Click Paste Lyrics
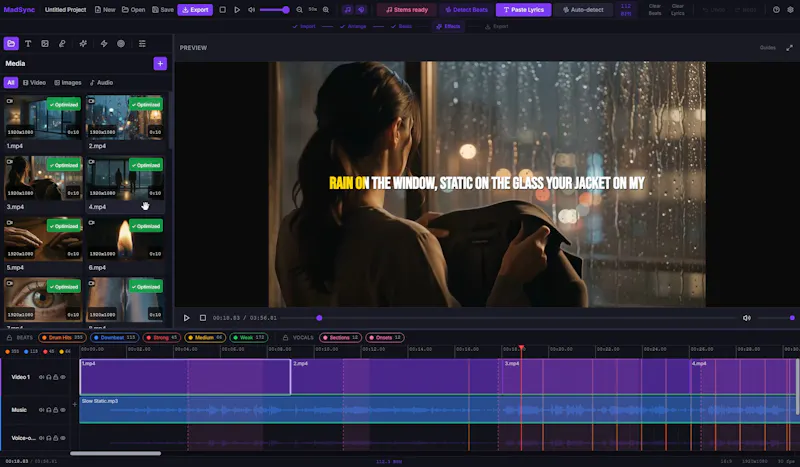The width and height of the screenshot is (800, 467). [x=523, y=10]
